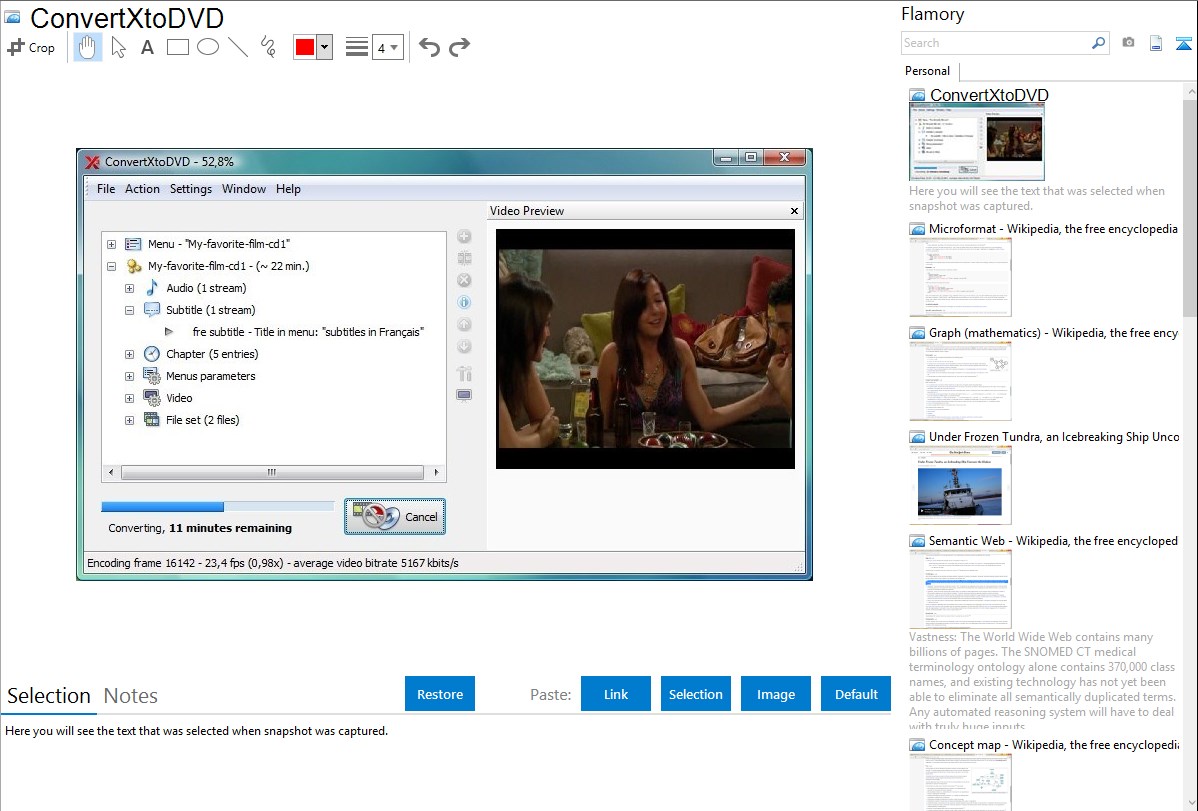Click the camera snapshot icon
This screenshot has height=811, width=1198.
coord(1128,43)
